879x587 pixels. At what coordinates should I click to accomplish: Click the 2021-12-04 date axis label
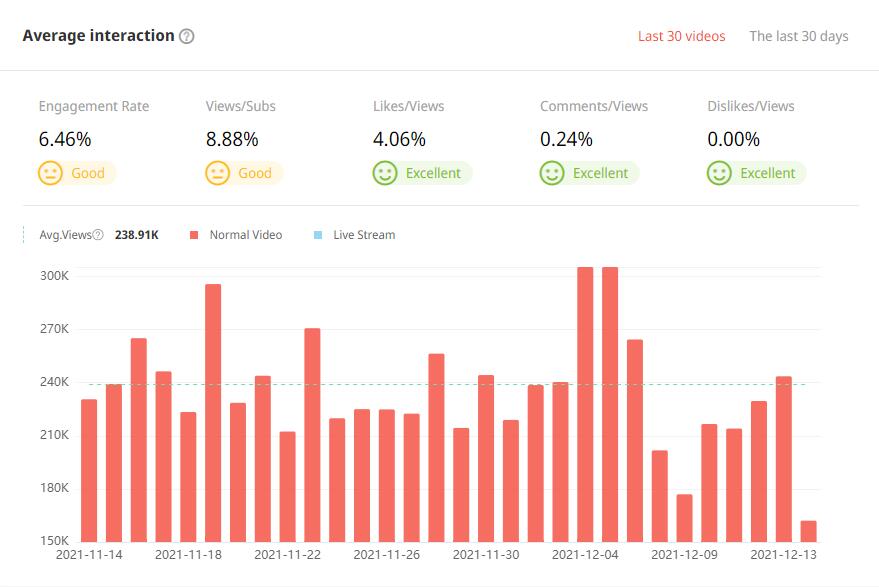click(x=585, y=553)
